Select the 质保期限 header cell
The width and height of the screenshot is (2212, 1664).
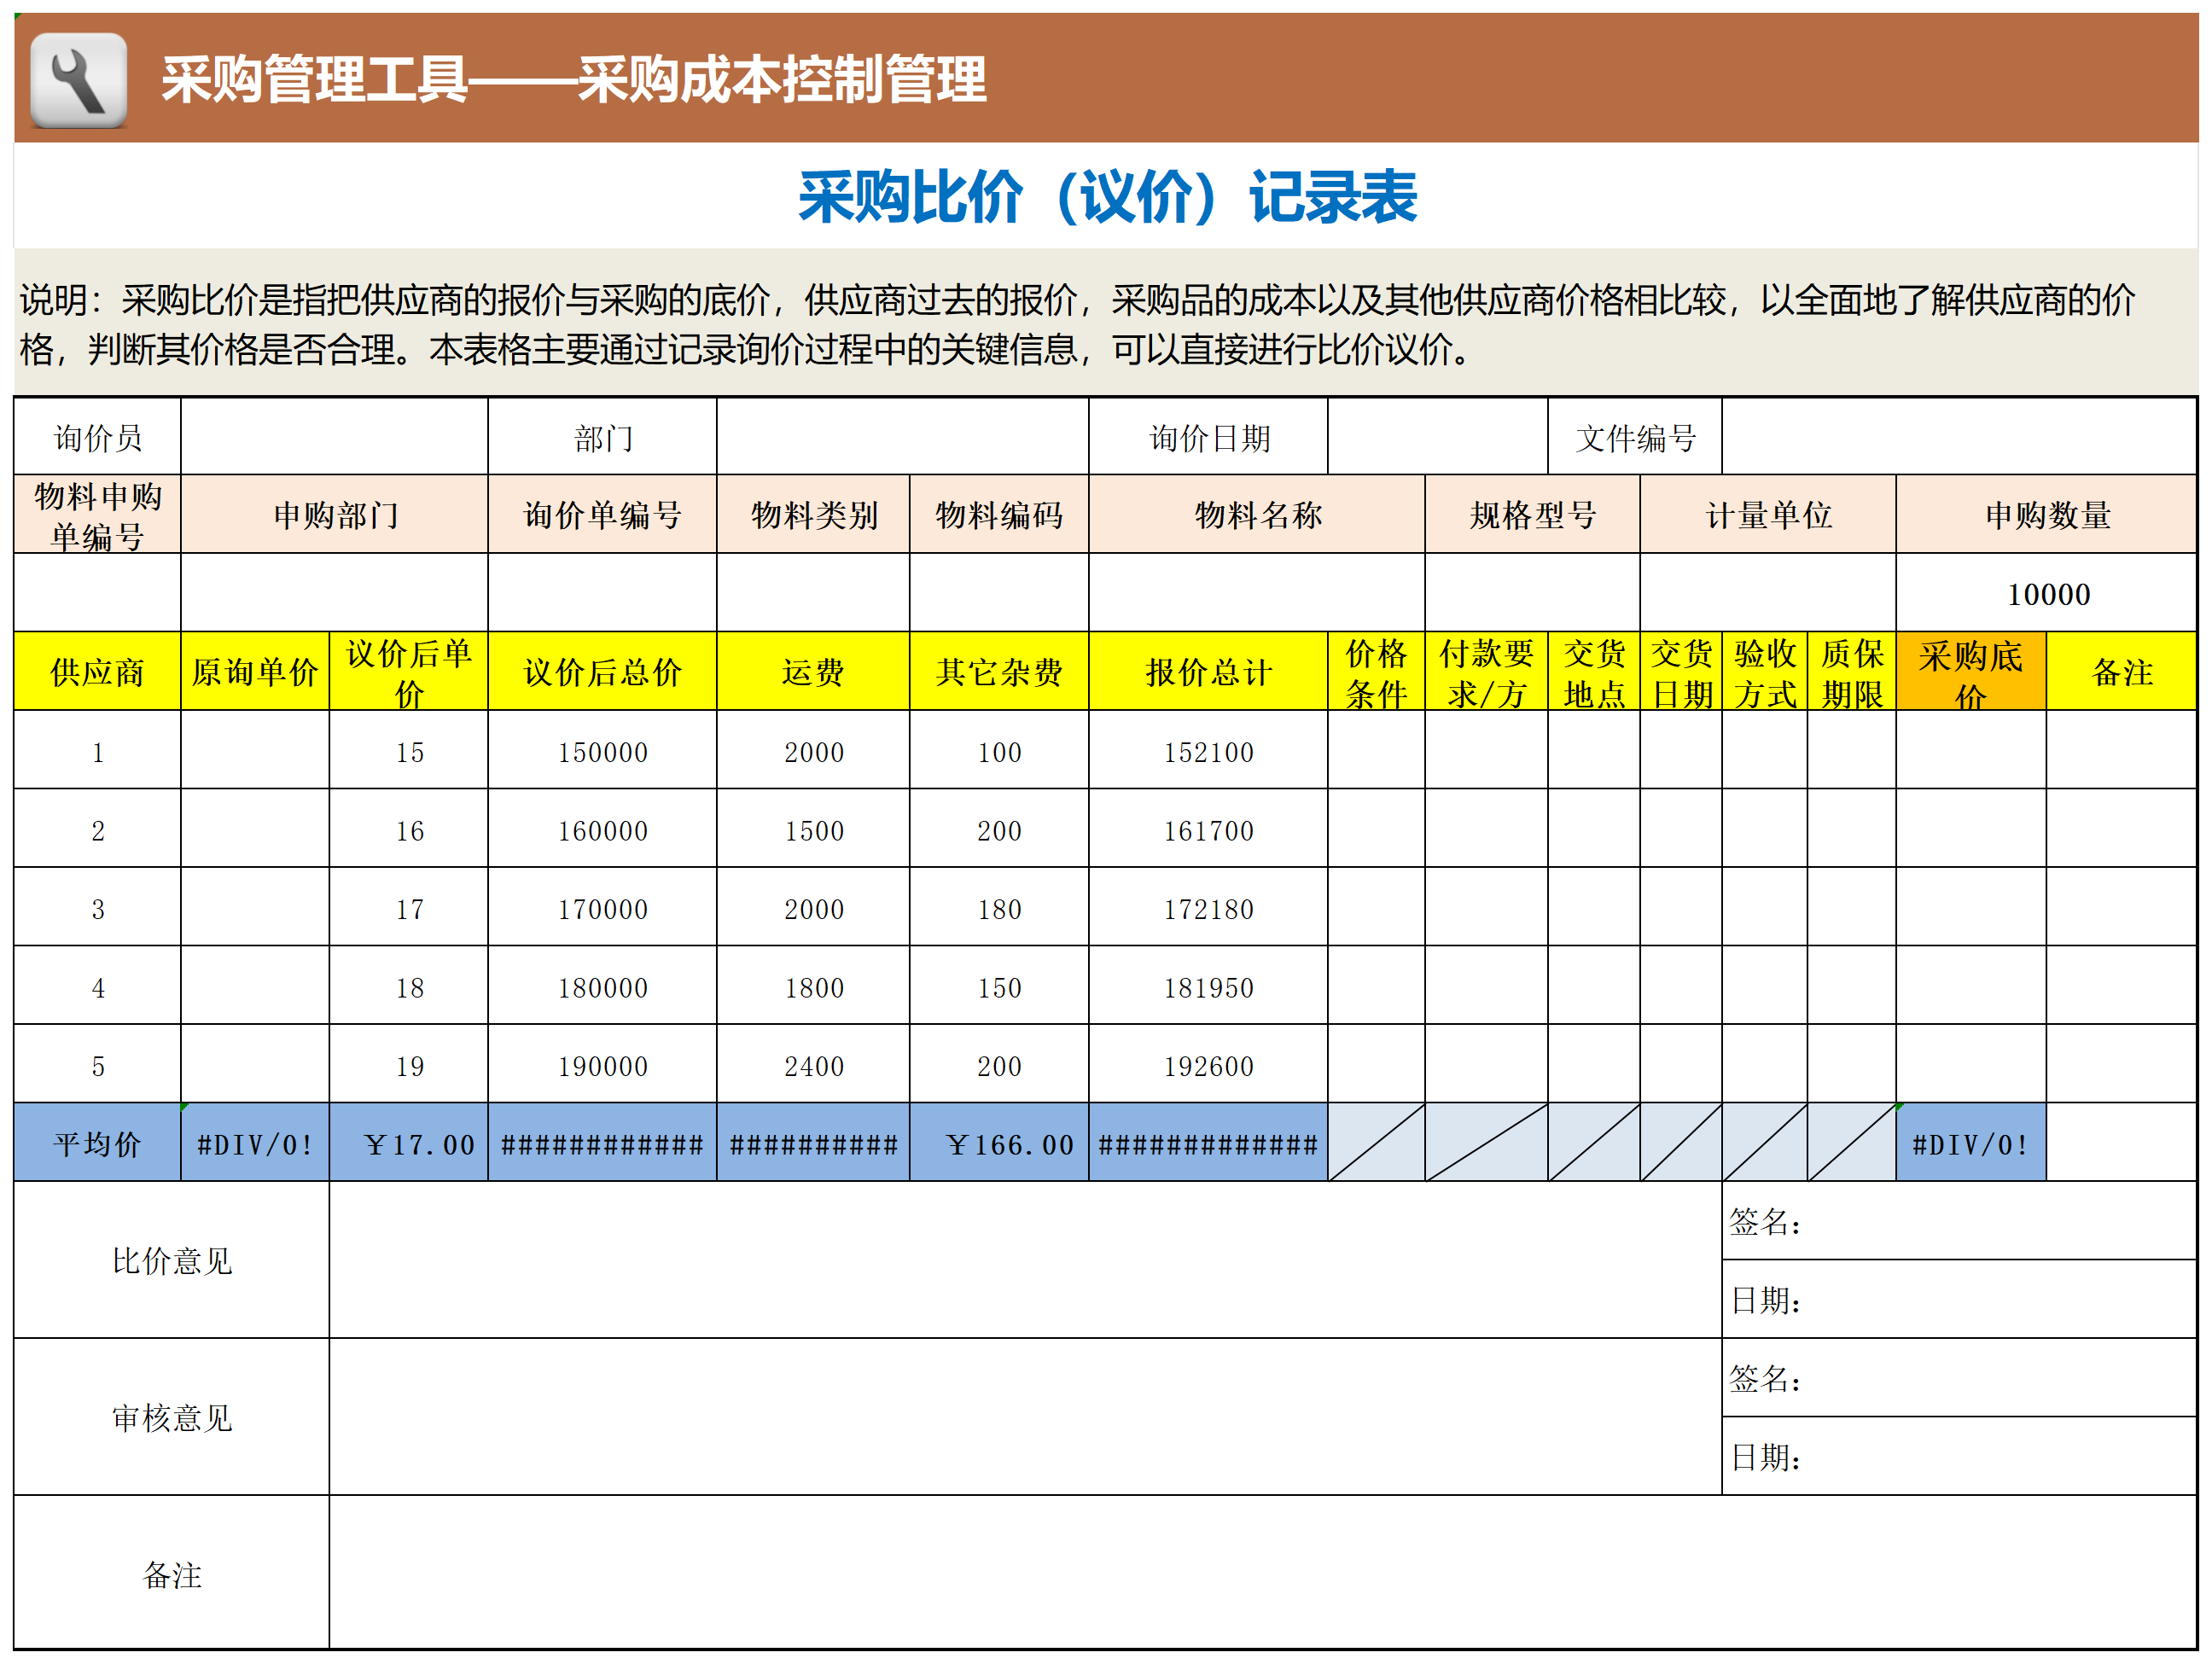point(1852,672)
